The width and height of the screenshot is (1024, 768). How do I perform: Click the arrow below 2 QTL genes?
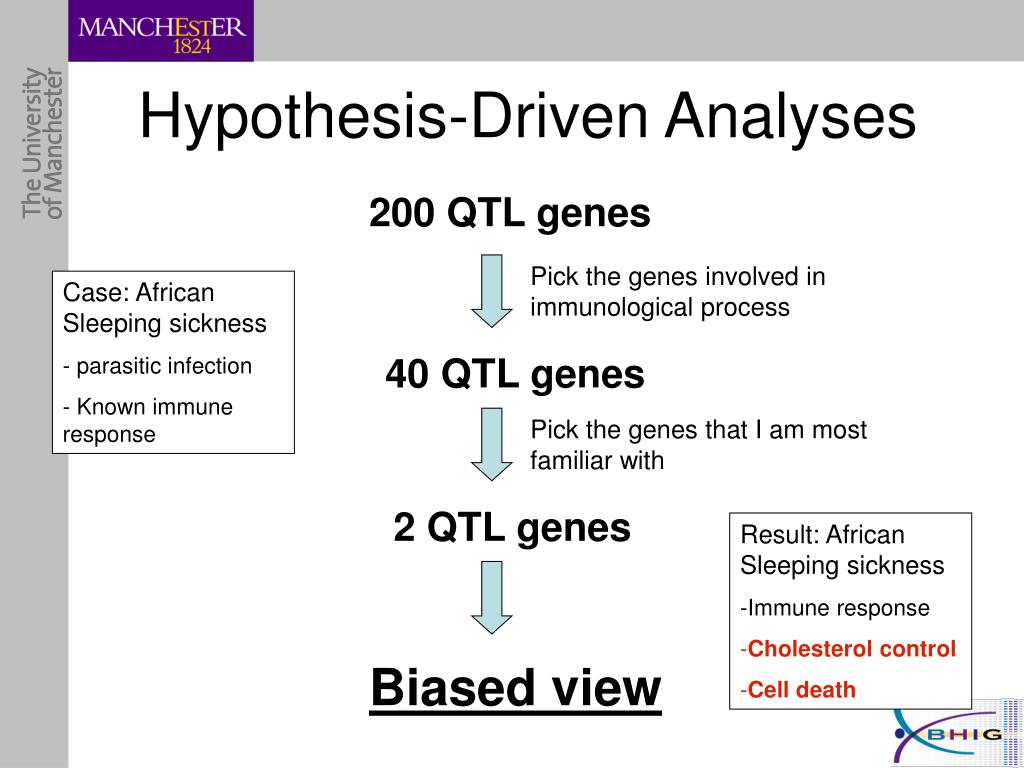coord(492,598)
